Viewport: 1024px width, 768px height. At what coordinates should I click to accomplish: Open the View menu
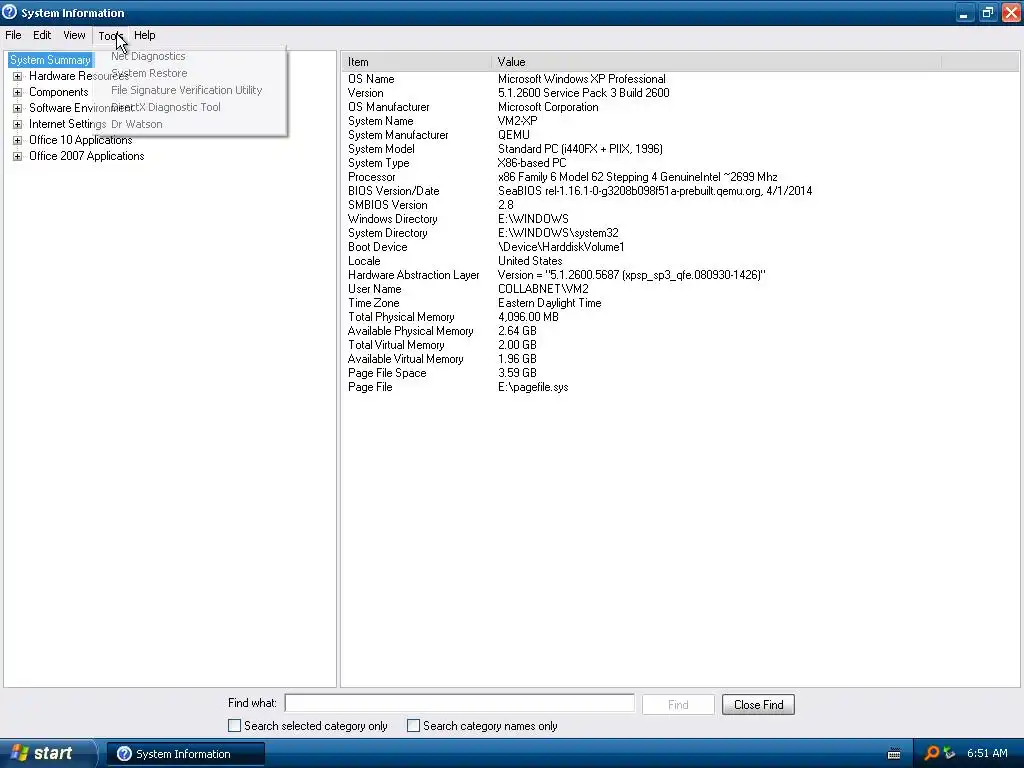coord(74,35)
